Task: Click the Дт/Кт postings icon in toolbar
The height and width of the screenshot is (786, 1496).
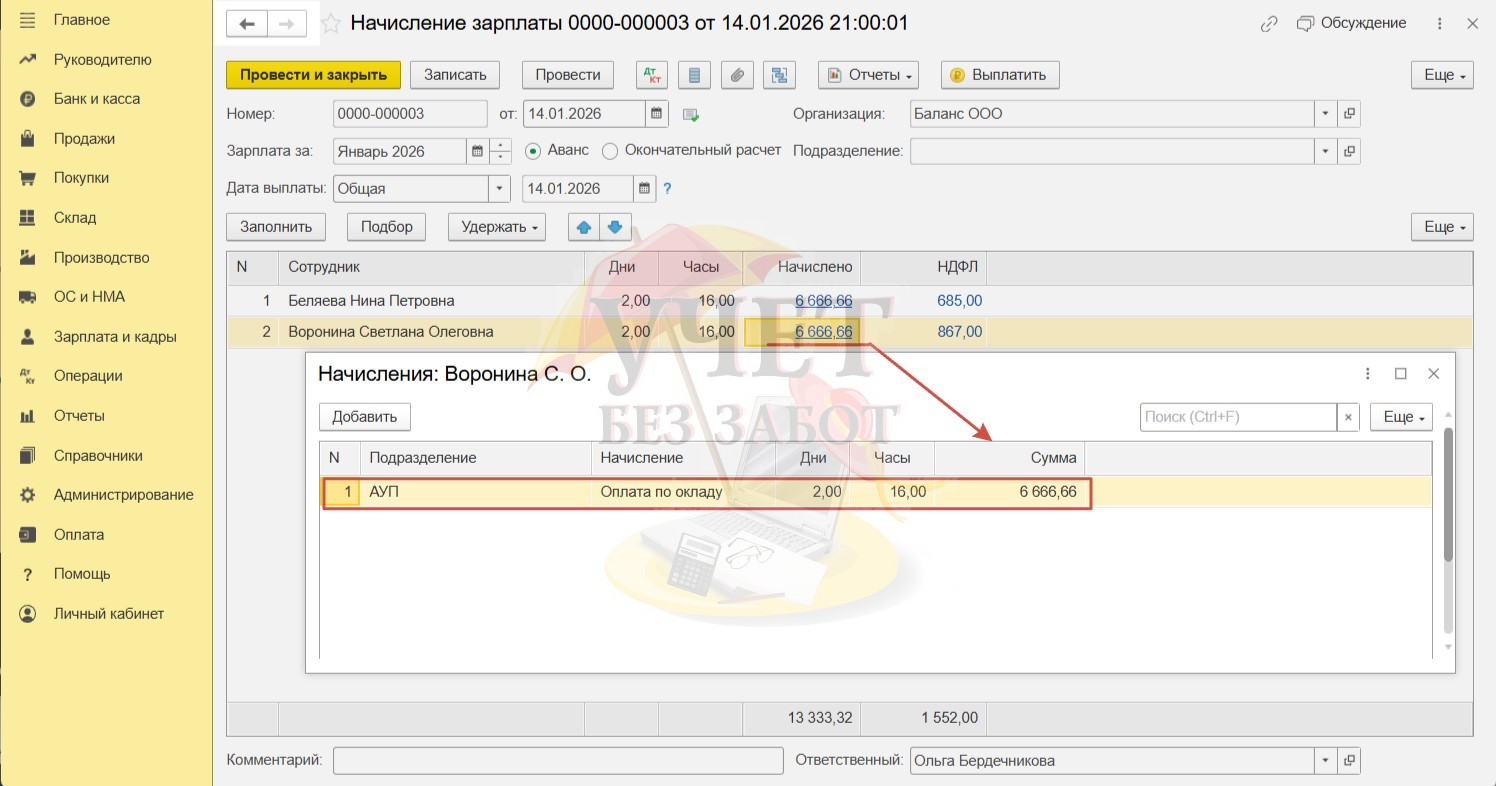Action: 652,75
